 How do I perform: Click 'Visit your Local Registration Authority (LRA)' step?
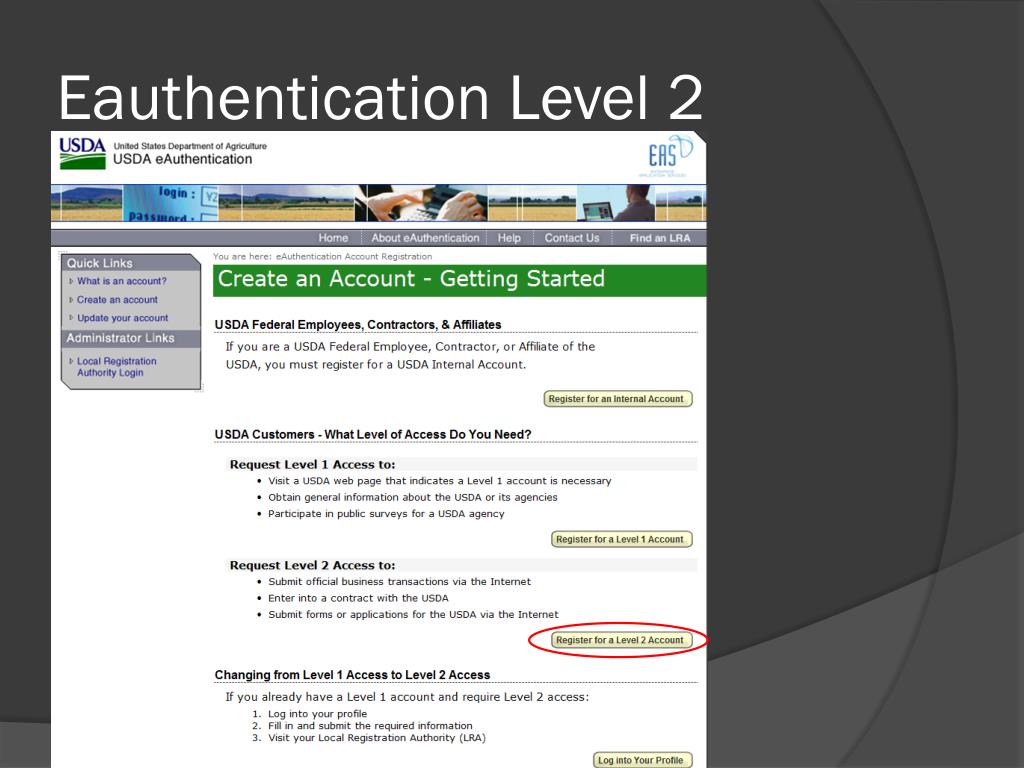click(x=377, y=738)
